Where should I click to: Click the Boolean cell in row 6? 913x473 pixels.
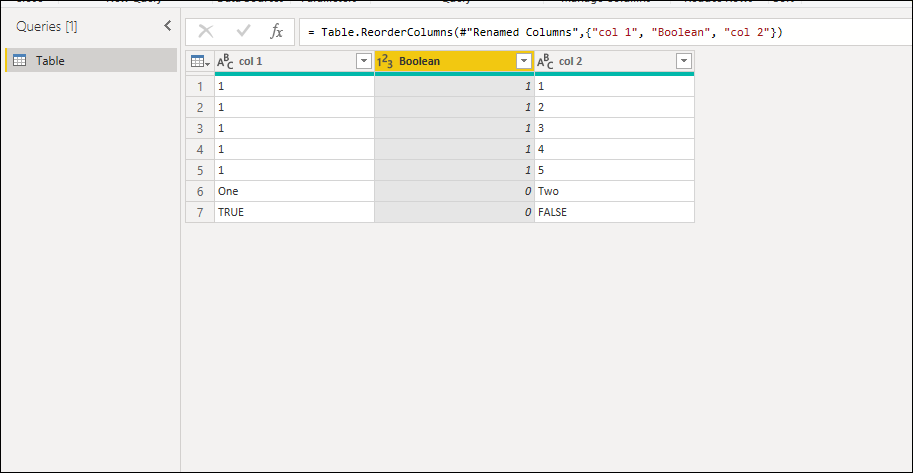pos(454,191)
